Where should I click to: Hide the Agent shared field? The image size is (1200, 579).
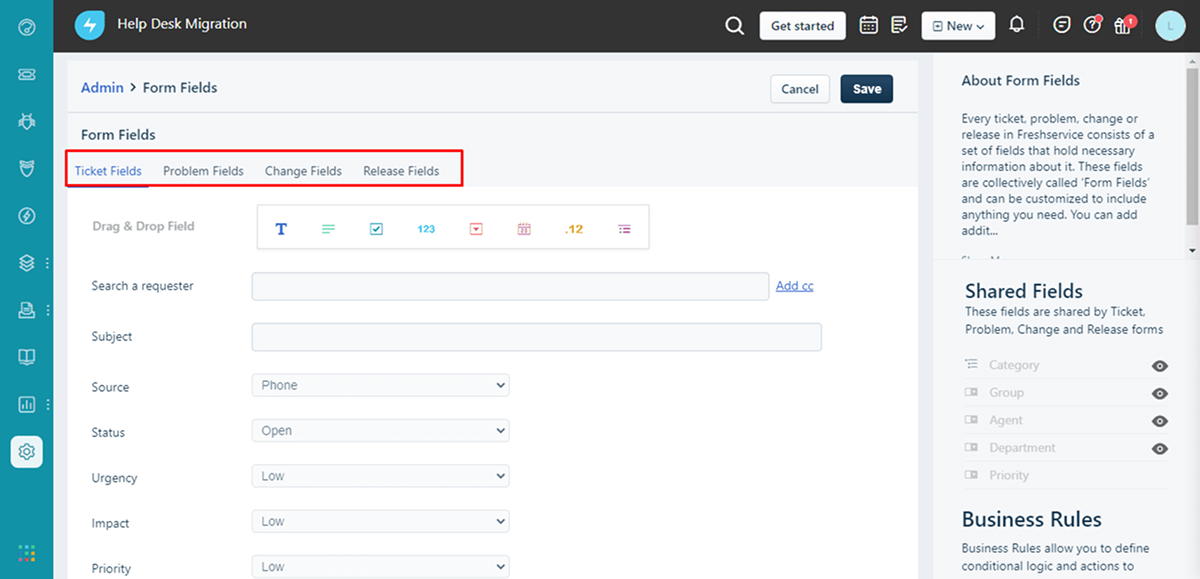(x=1159, y=421)
